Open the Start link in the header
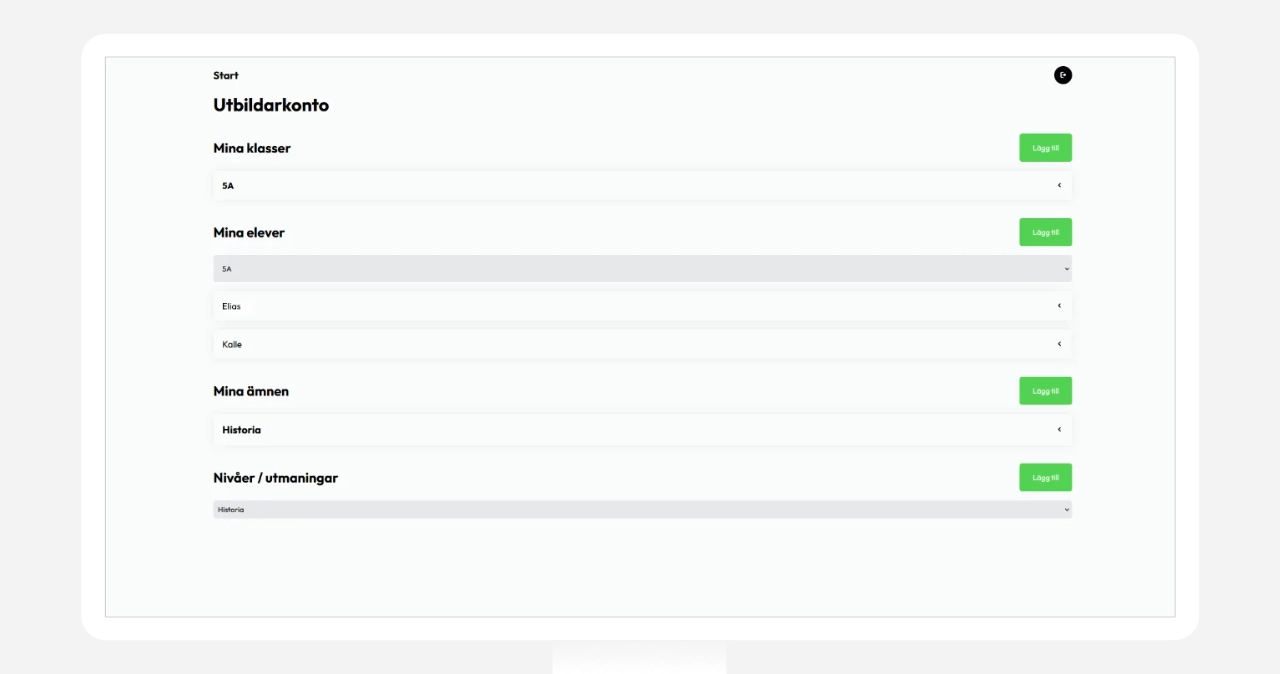1280x674 pixels. click(x=226, y=75)
